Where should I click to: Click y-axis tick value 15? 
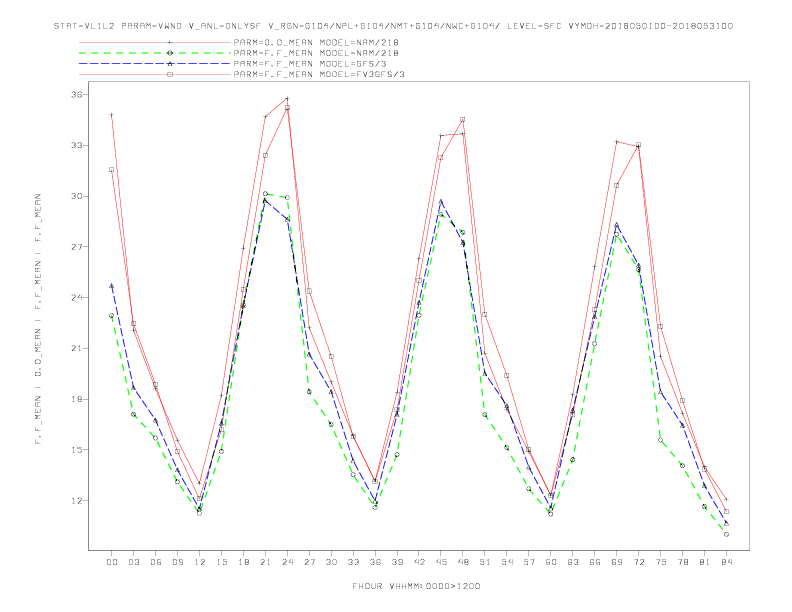click(x=77, y=450)
